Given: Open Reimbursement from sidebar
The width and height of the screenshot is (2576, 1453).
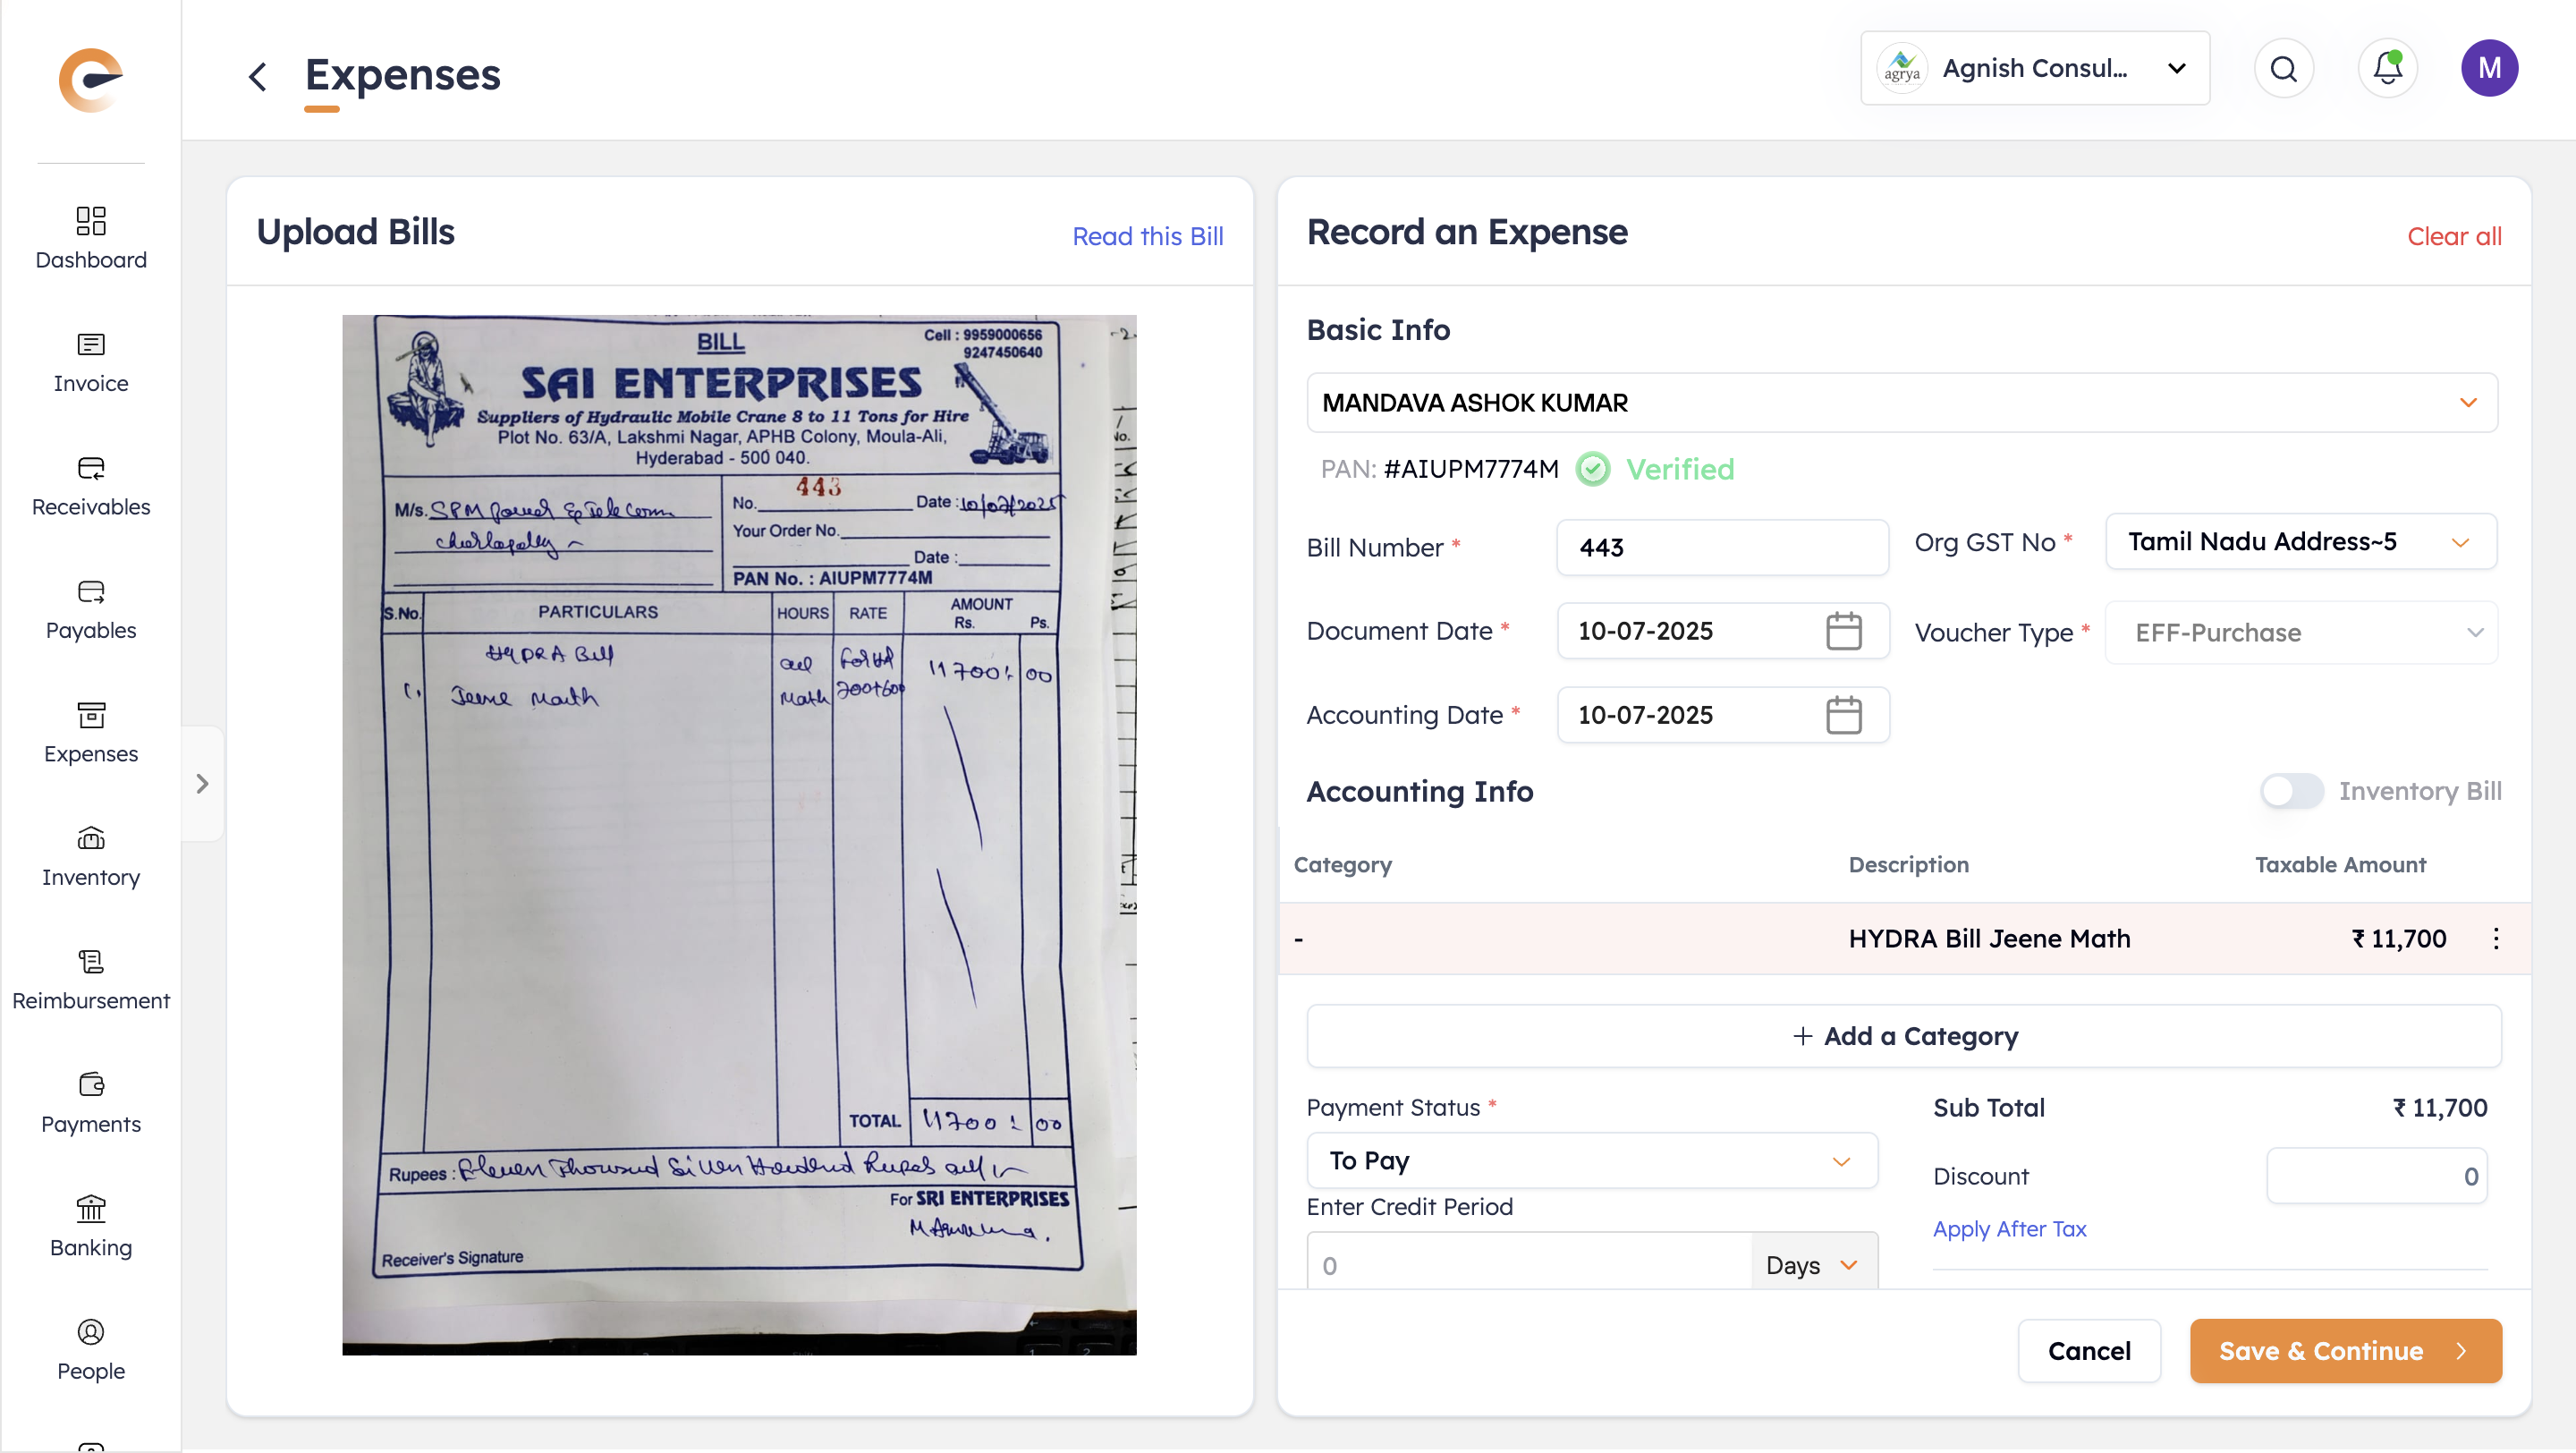Looking at the screenshot, I should (x=91, y=978).
